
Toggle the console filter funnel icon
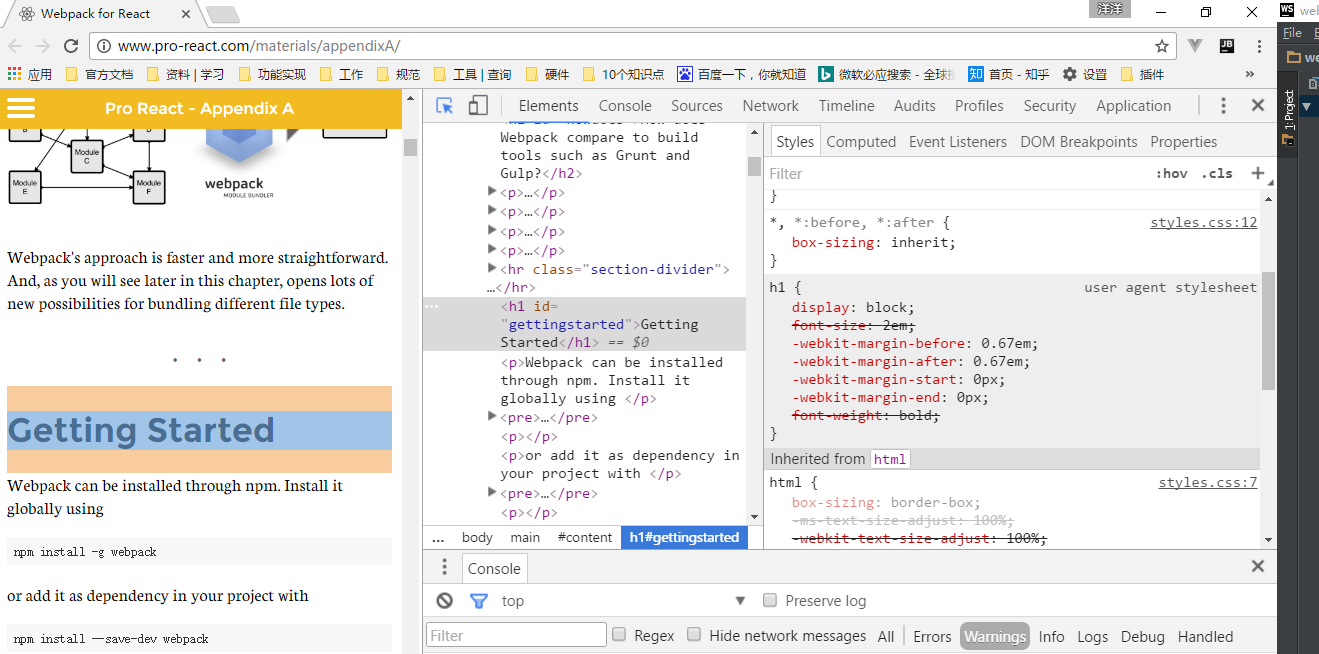point(479,601)
